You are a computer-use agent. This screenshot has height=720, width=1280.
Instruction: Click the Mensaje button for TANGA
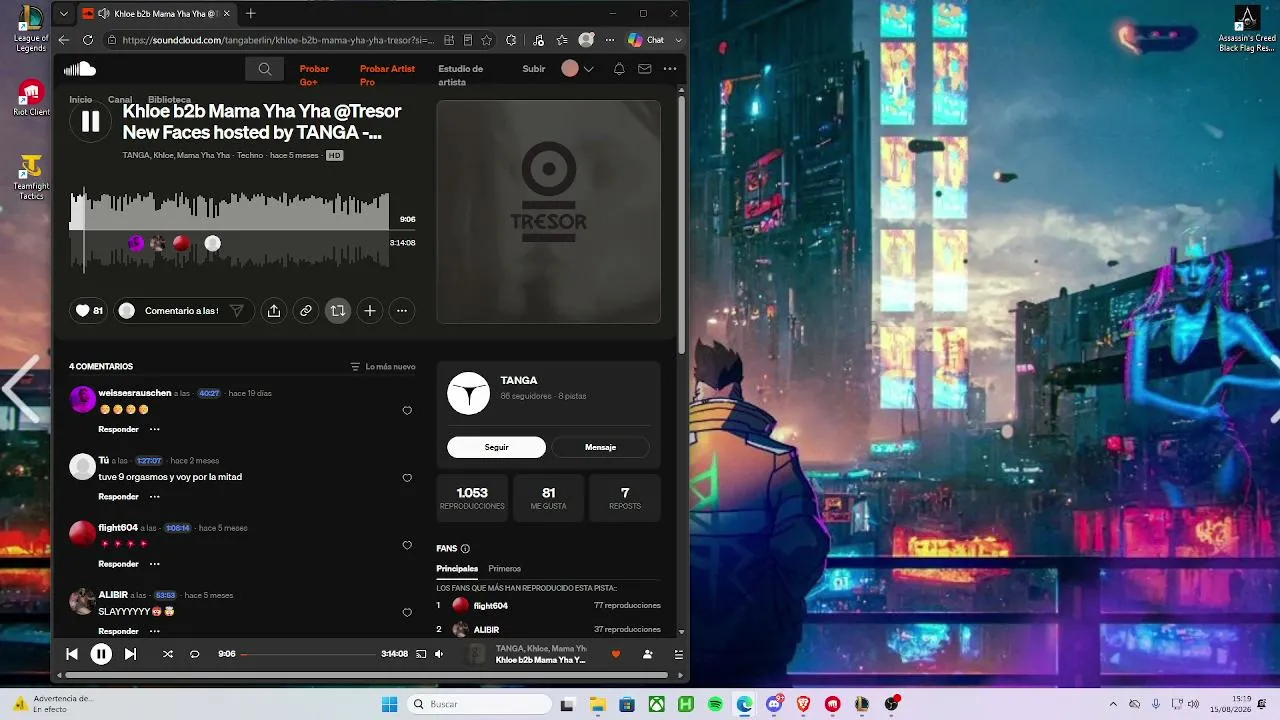click(600, 447)
